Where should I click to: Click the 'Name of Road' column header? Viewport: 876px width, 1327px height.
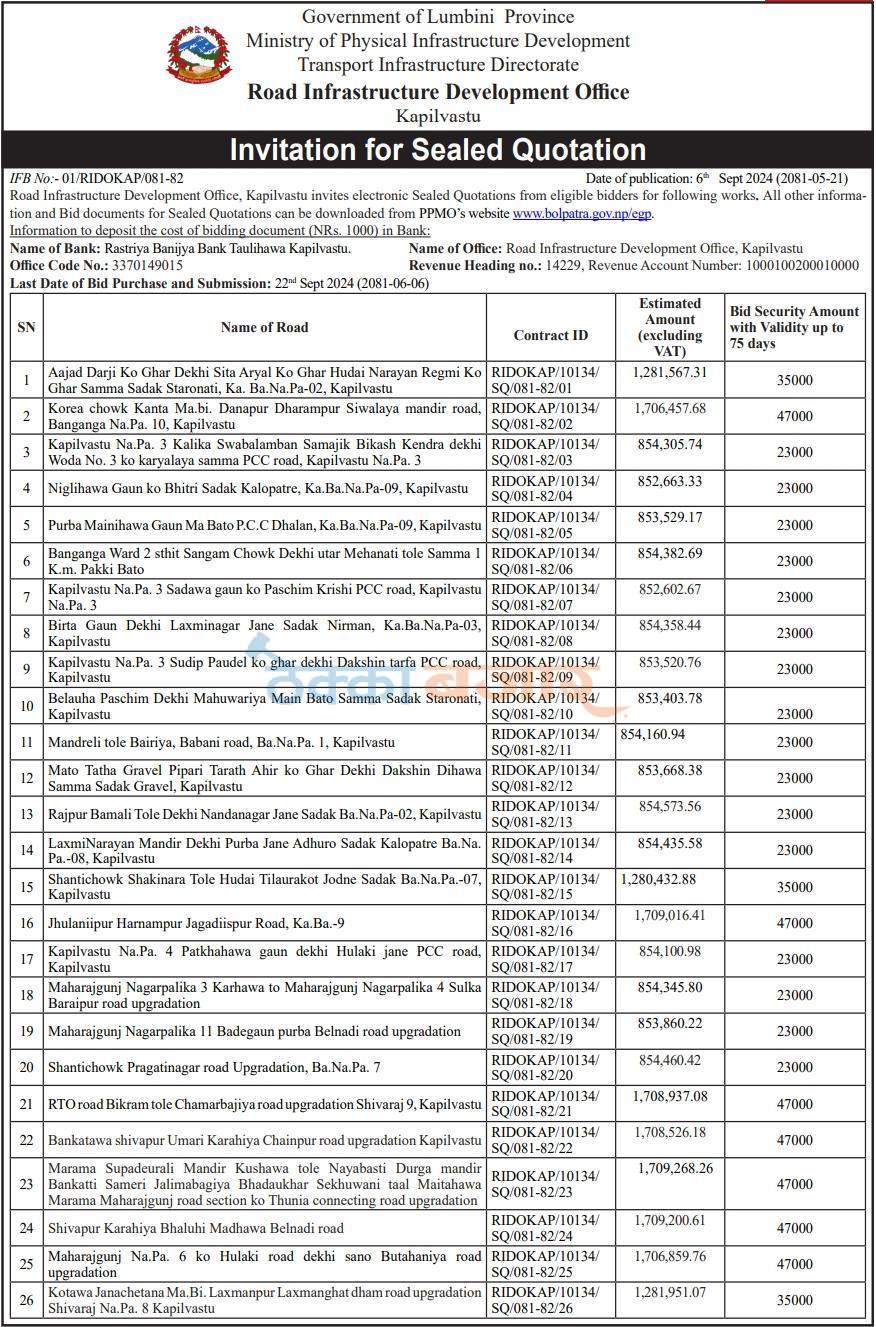(x=264, y=327)
